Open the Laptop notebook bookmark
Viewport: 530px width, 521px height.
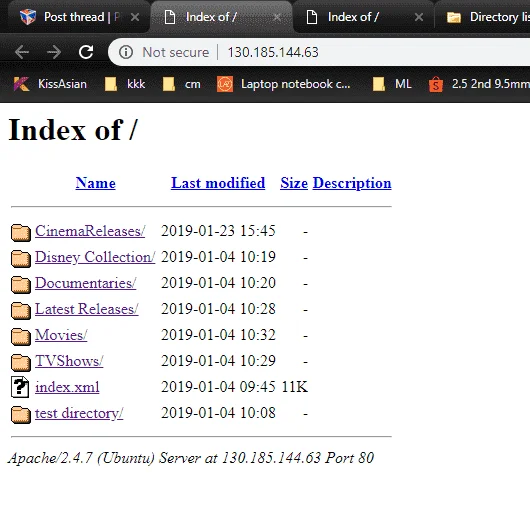click(284, 84)
